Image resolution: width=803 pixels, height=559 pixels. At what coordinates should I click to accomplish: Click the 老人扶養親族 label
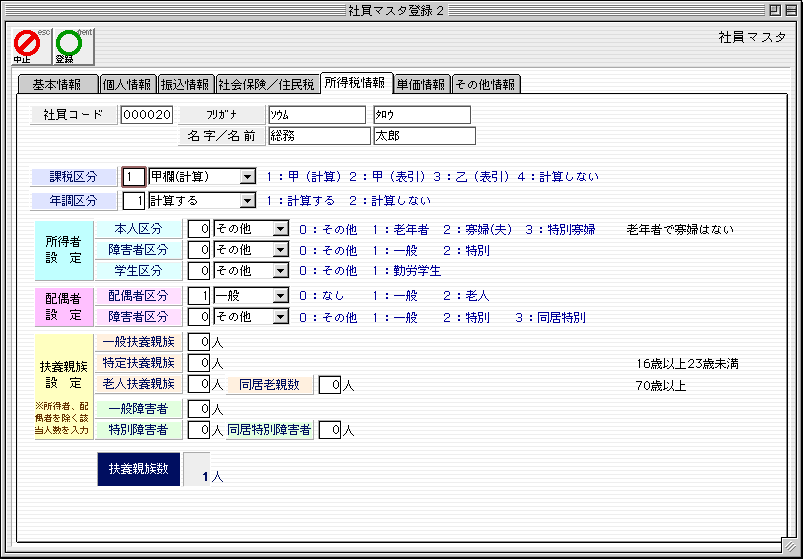(x=138, y=383)
